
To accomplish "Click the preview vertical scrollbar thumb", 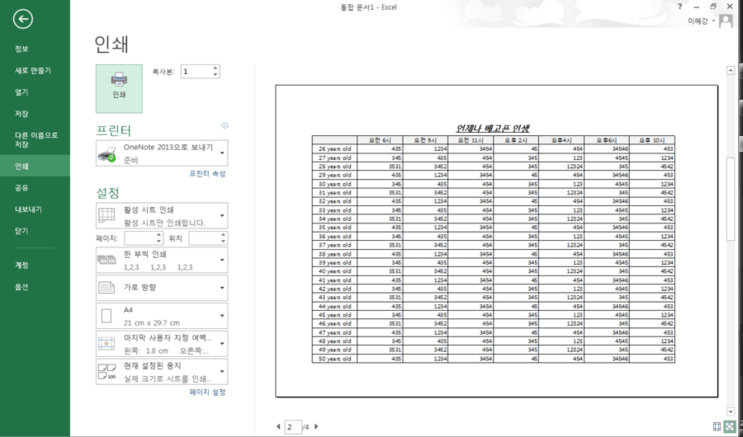I will coord(730,199).
